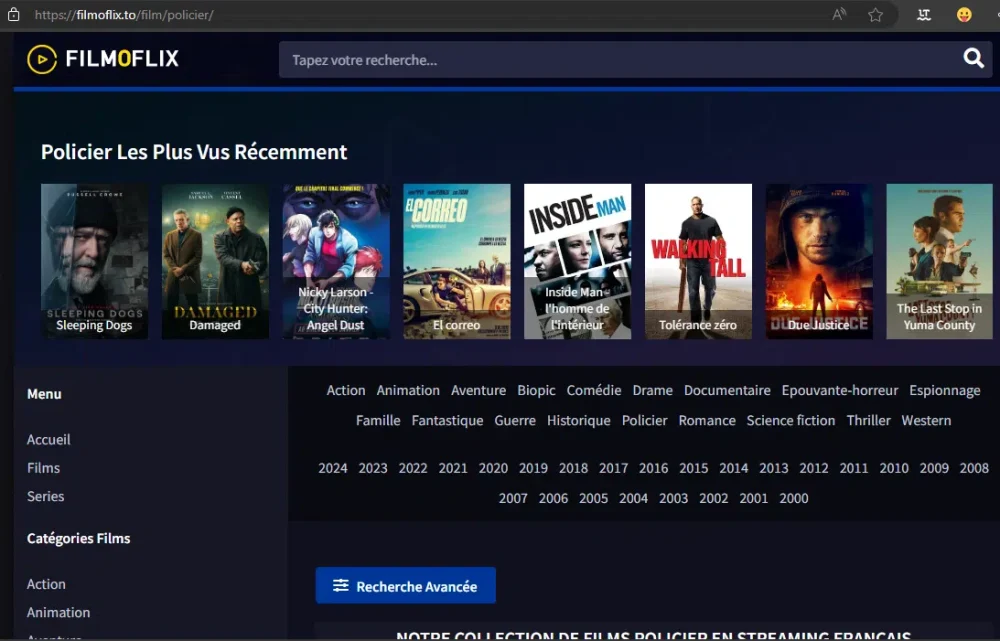Select year 2019 filter

(533, 468)
